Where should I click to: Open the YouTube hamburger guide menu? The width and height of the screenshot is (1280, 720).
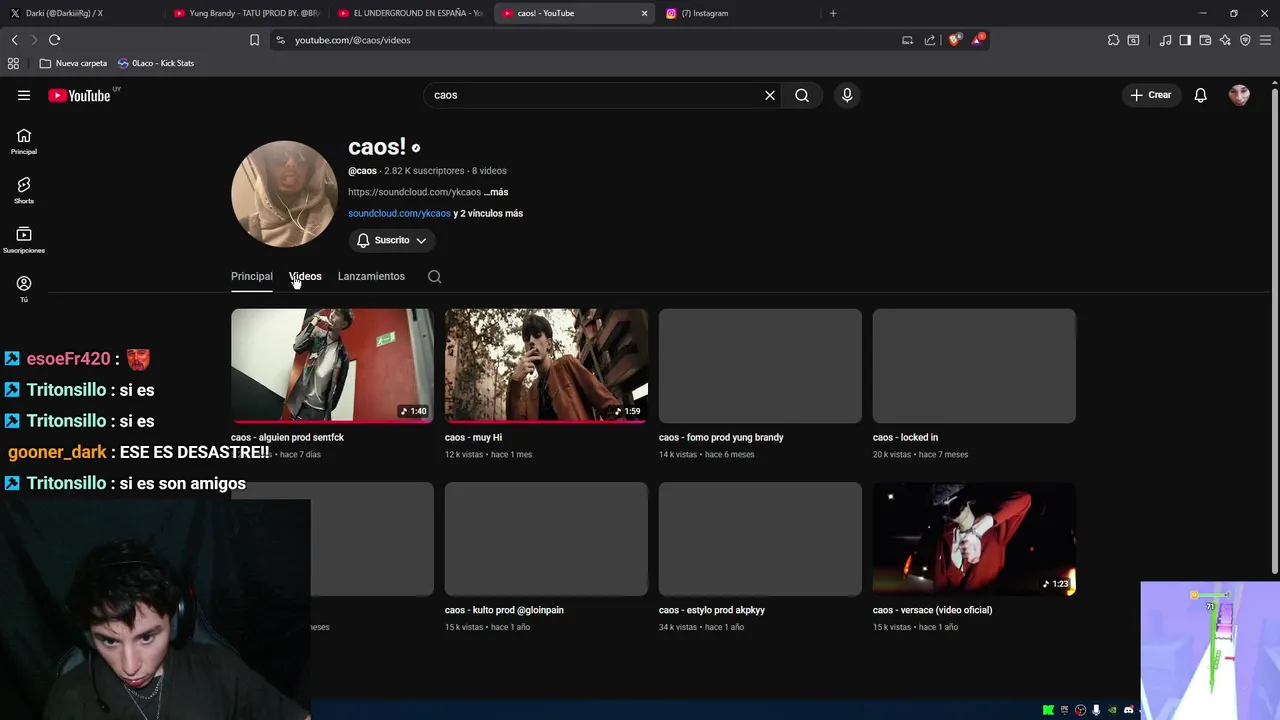point(24,95)
